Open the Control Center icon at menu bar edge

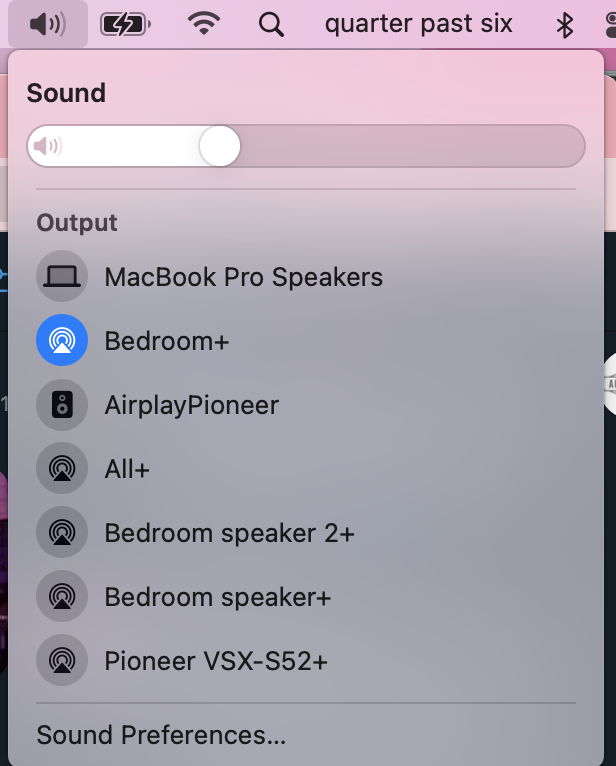click(611, 25)
